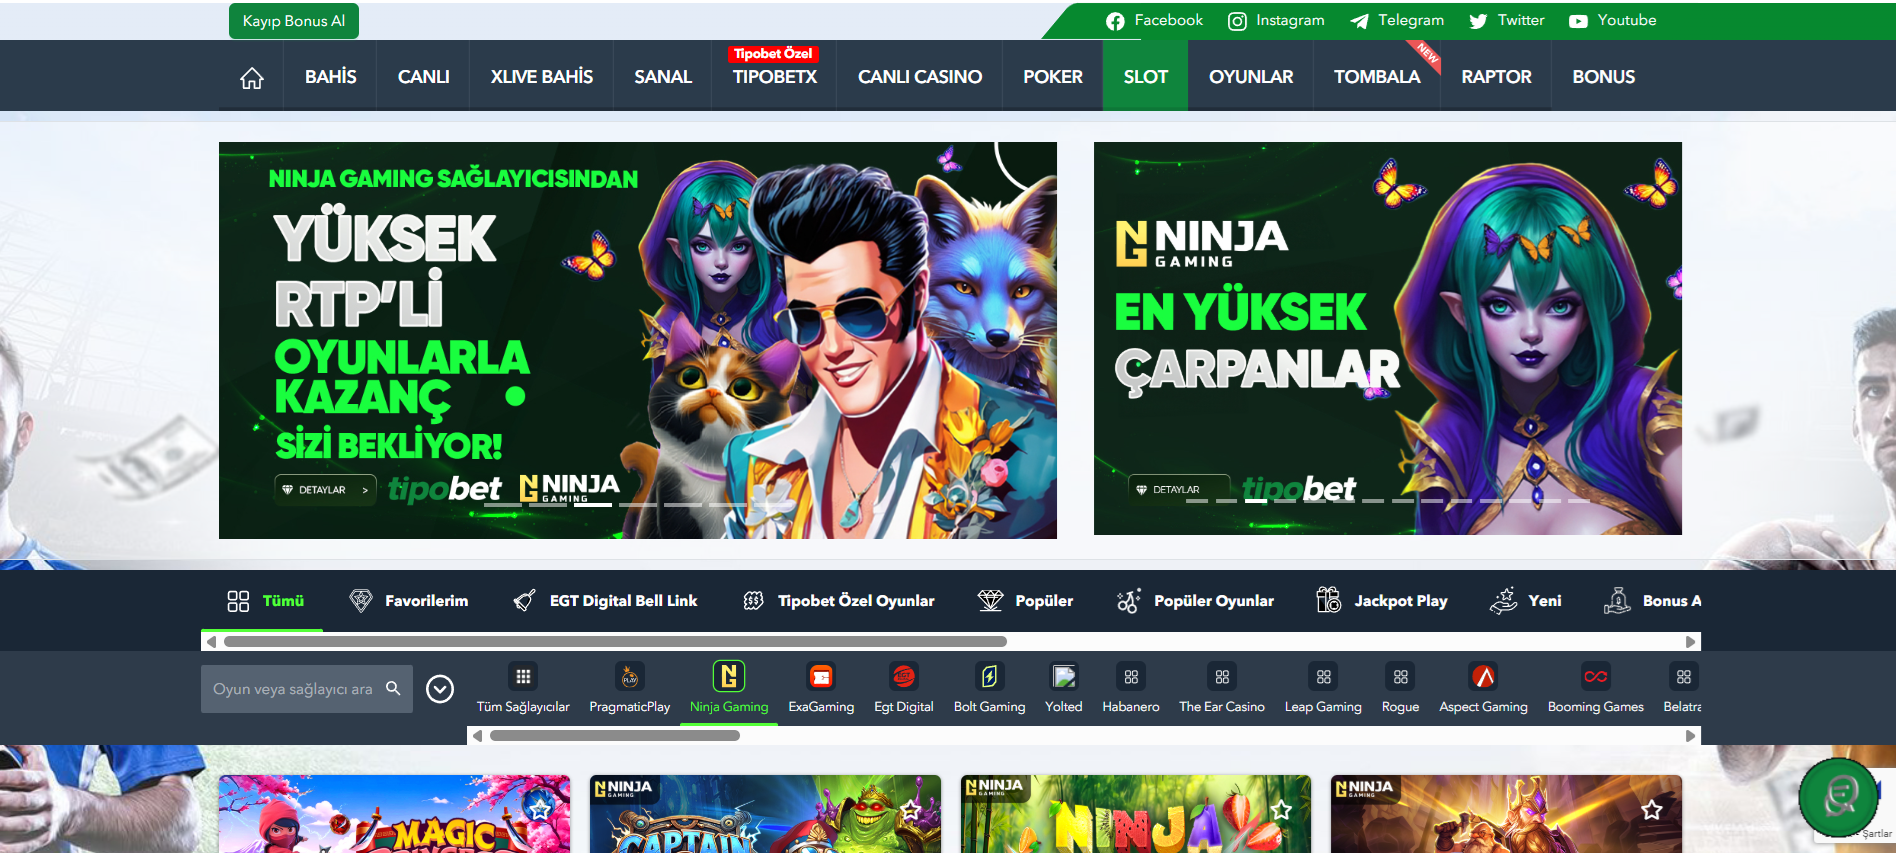The width and height of the screenshot is (1896, 853).
Task: Click the home icon in navigation bar
Action: 252,78
